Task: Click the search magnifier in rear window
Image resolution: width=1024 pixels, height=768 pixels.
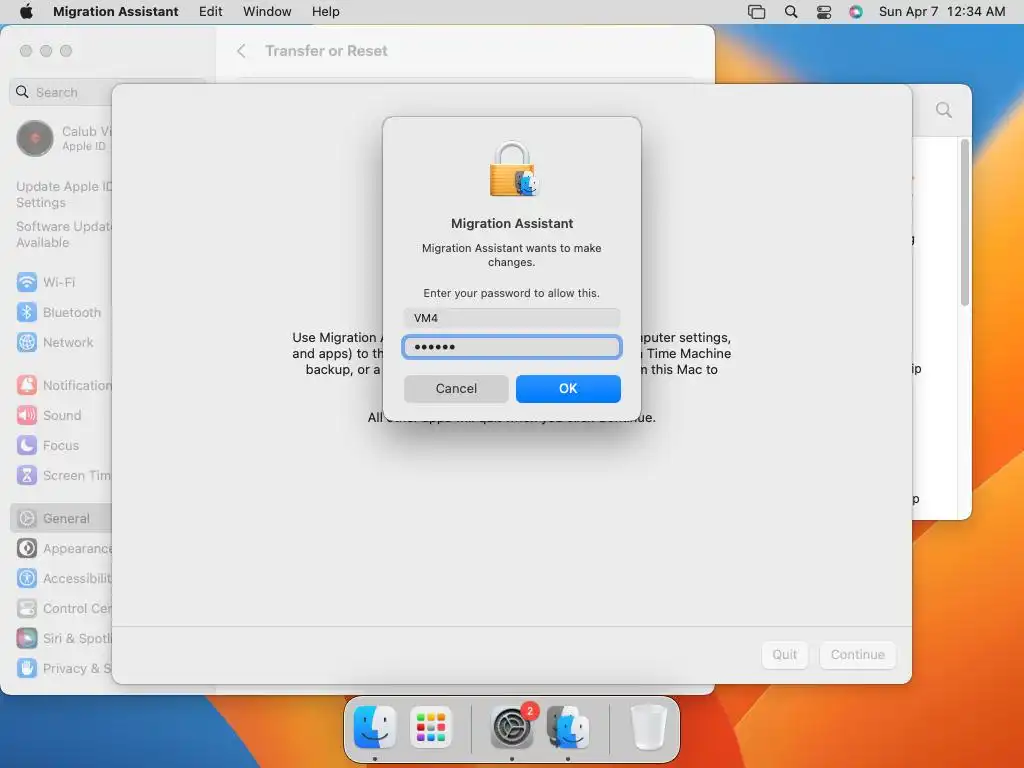Action: coord(944,110)
